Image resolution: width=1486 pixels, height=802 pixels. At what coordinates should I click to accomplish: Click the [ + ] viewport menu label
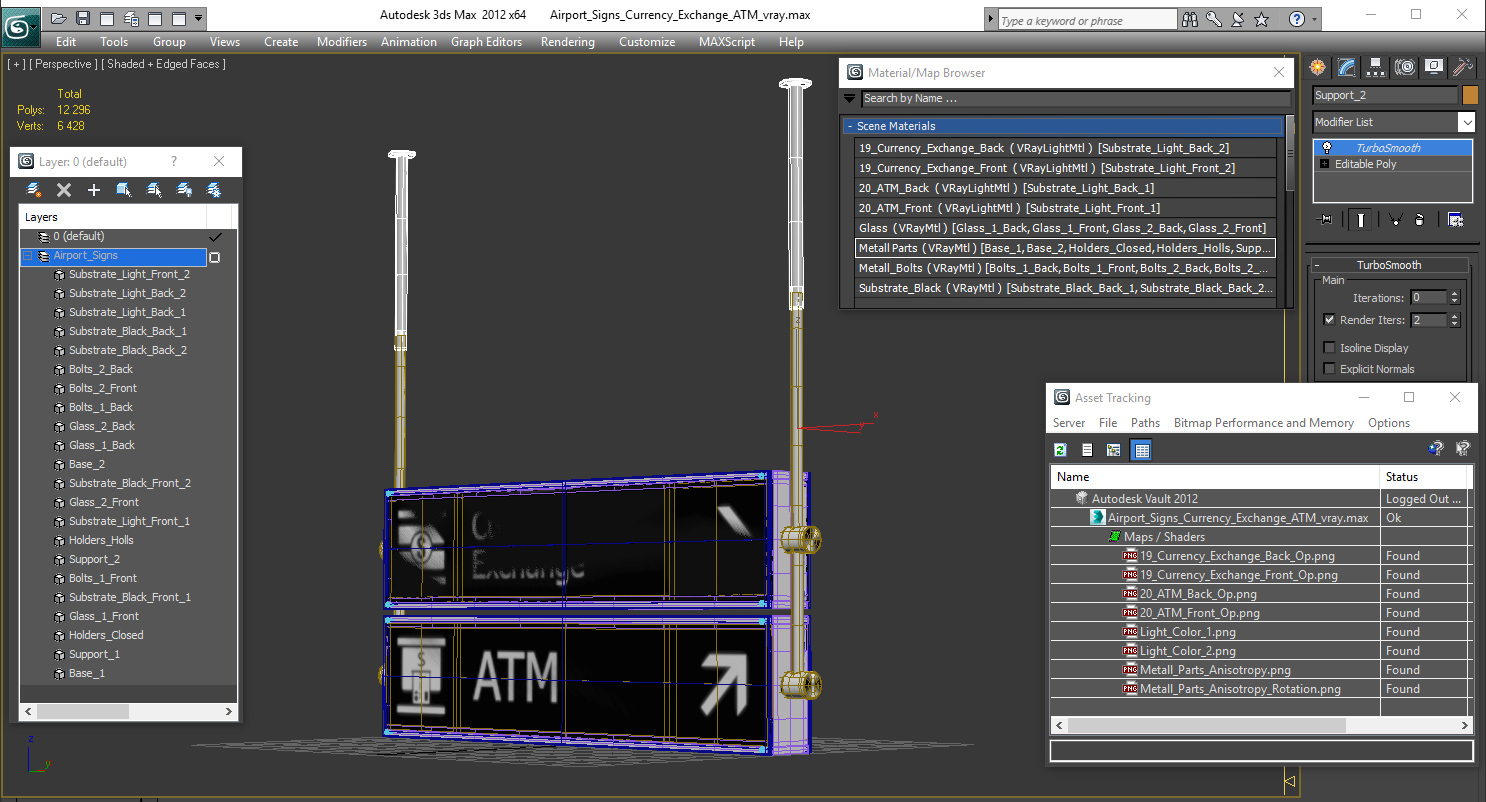click(x=17, y=64)
